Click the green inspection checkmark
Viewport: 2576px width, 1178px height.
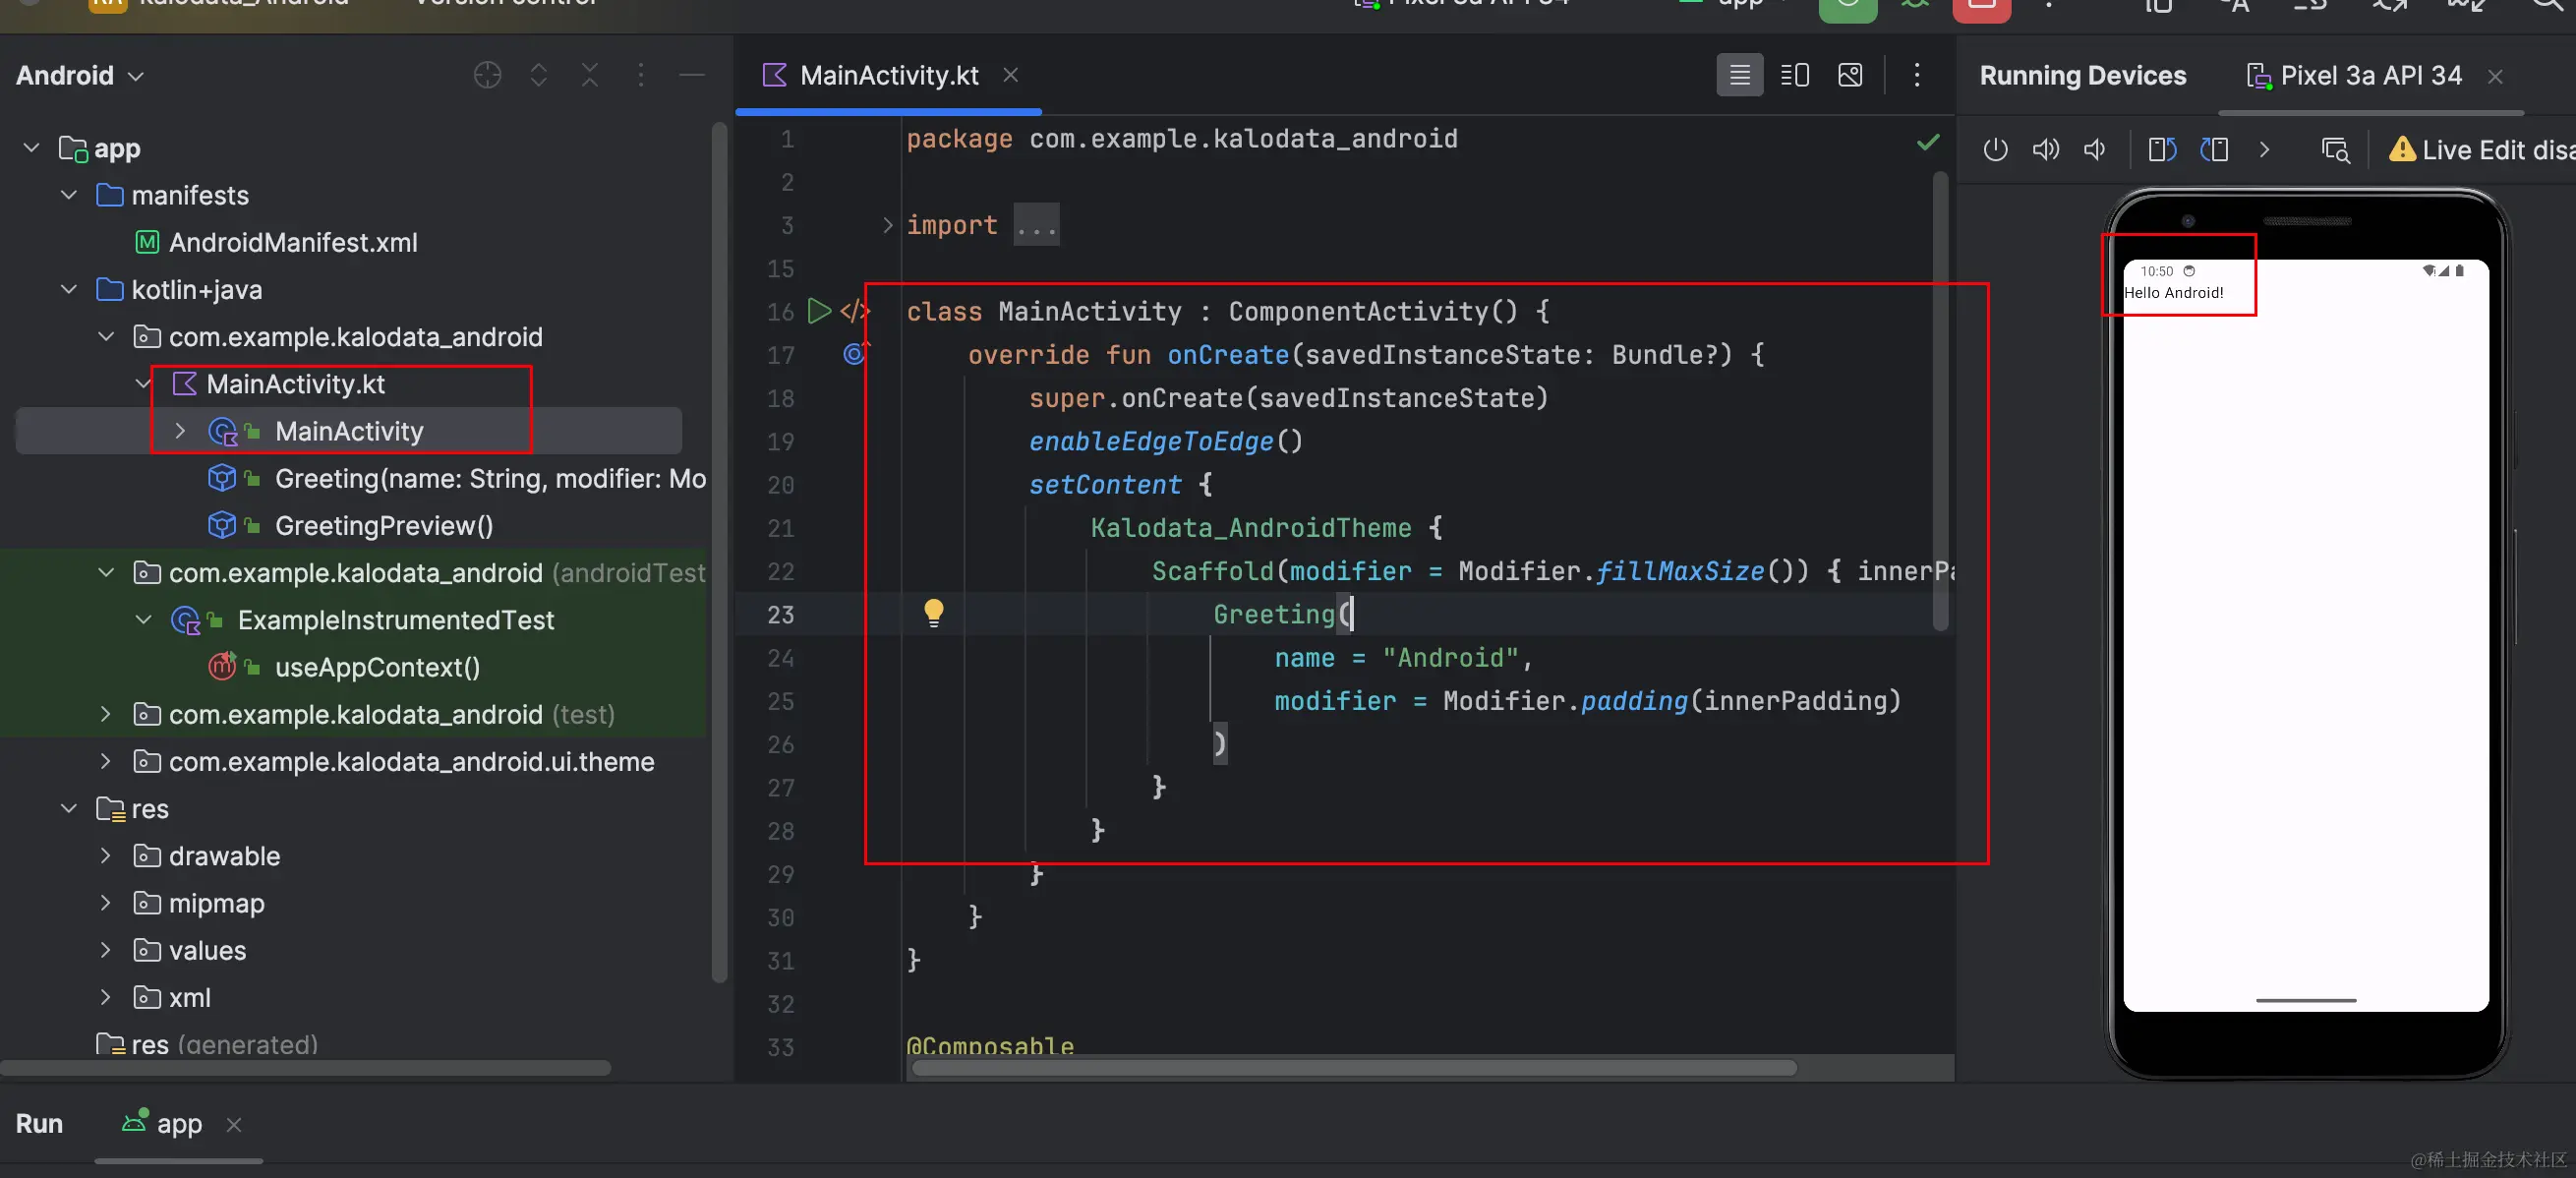pyautogui.click(x=1928, y=142)
